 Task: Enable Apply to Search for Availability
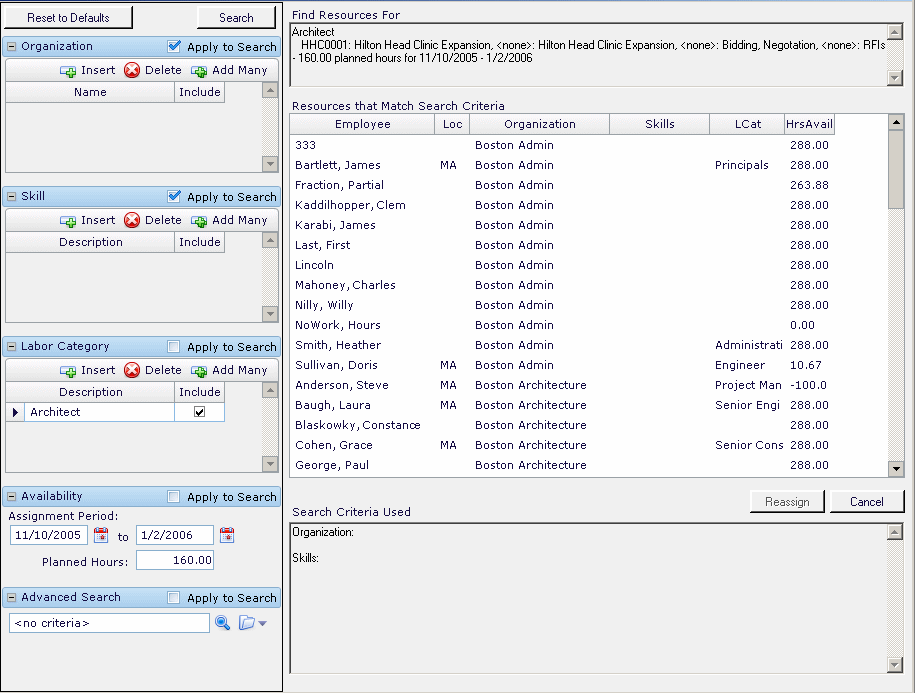coord(175,497)
